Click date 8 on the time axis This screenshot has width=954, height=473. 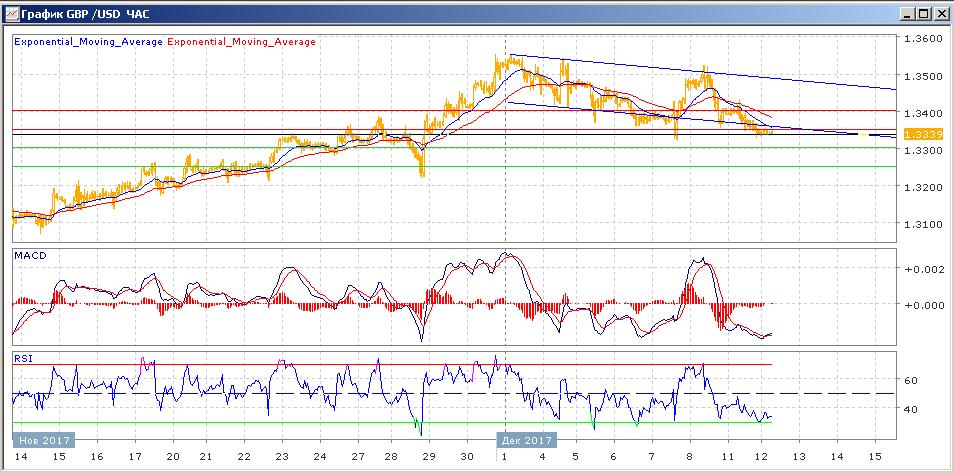689,457
